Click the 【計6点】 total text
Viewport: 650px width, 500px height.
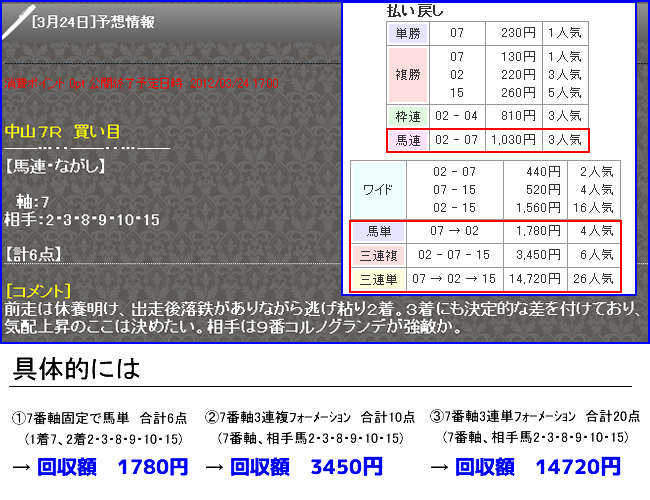33,254
